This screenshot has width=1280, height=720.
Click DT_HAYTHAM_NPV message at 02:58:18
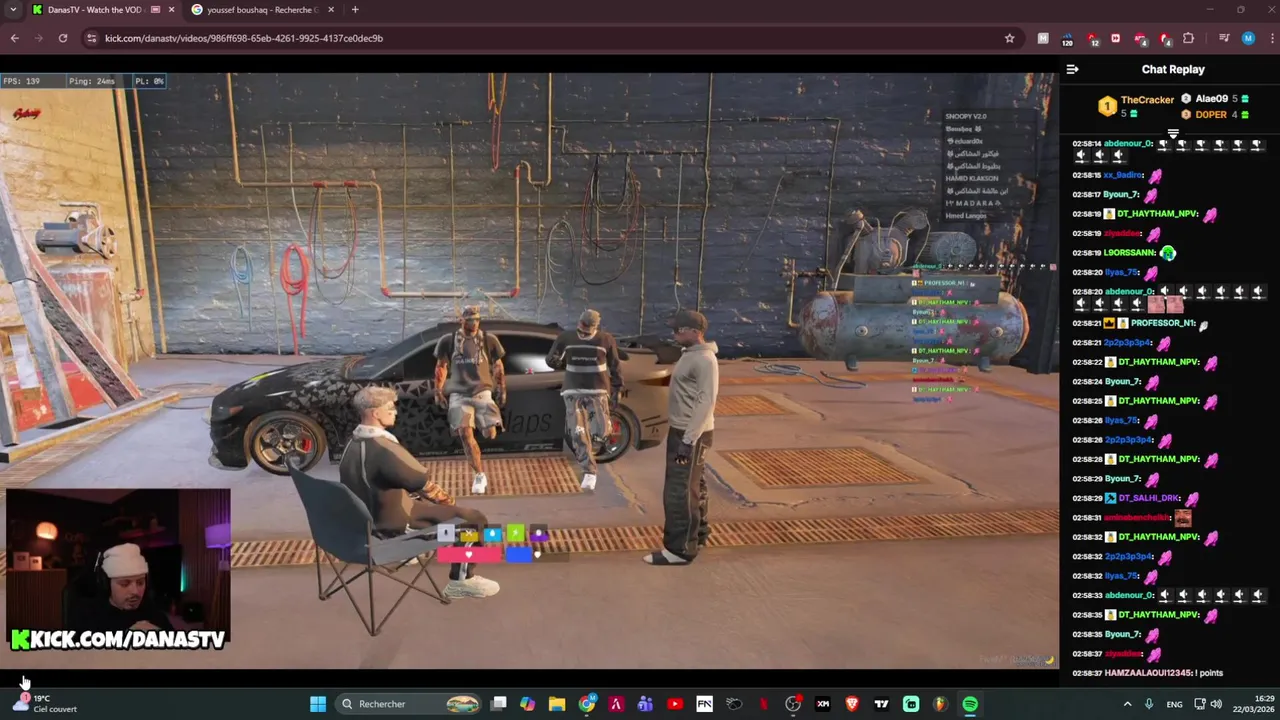coord(1146,214)
